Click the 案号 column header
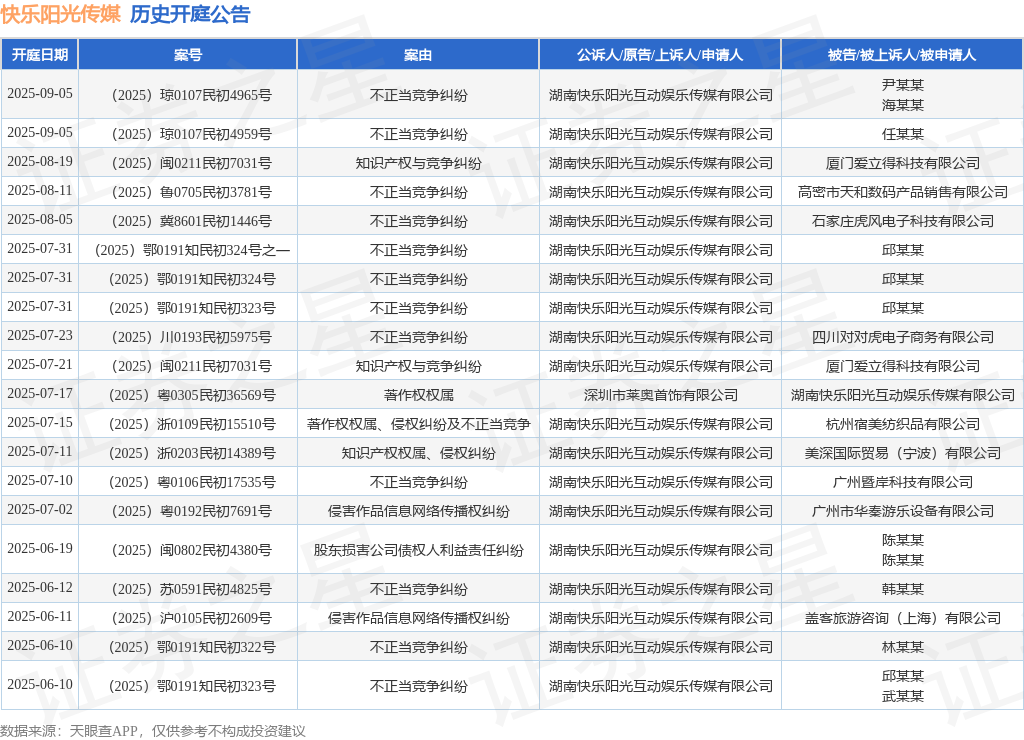Viewport: 1024px width, 740px height. pyautogui.click(x=187, y=55)
